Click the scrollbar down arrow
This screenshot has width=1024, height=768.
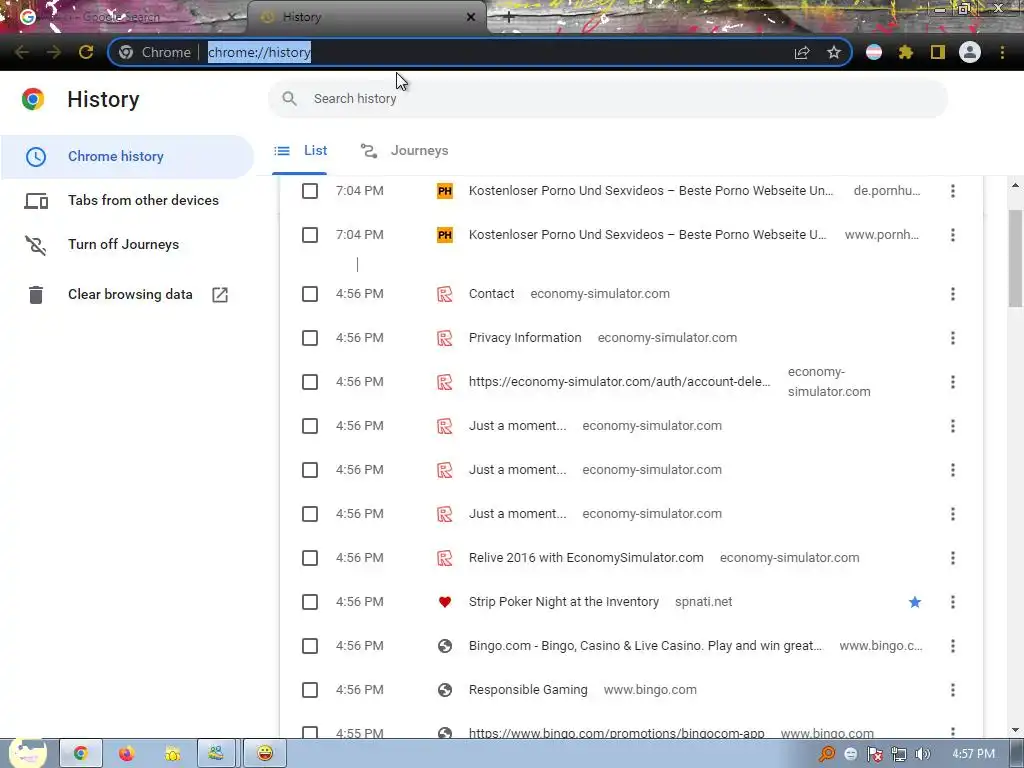(x=1015, y=730)
